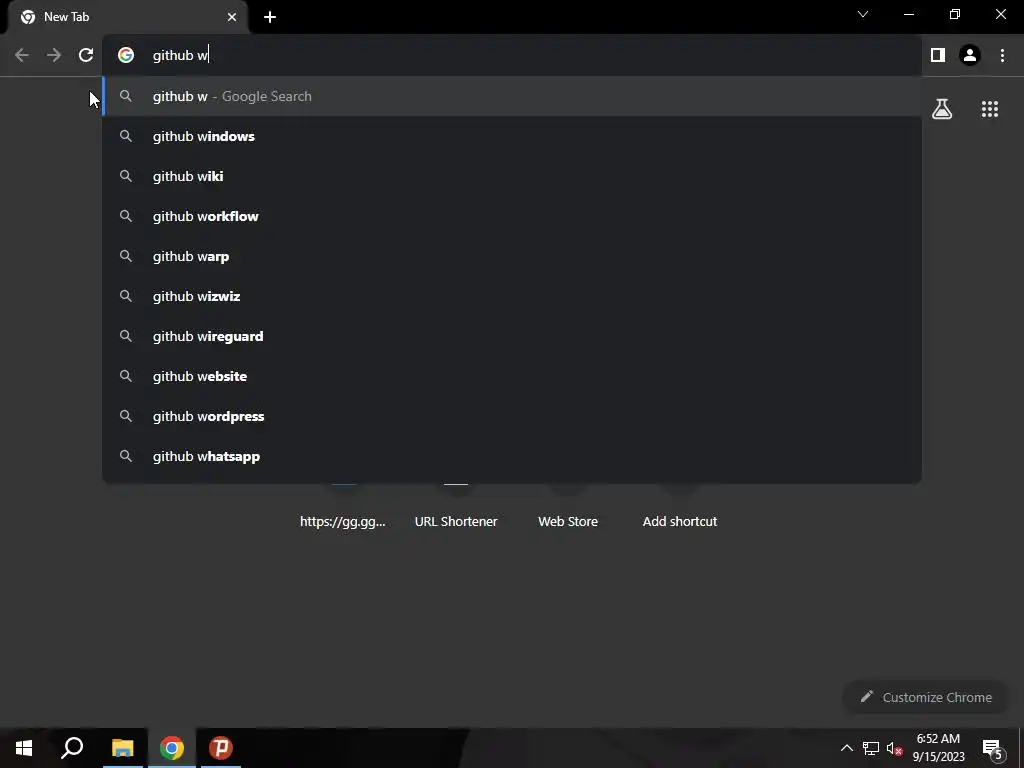Image resolution: width=1024 pixels, height=768 pixels.
Task: Open the Windows Start menu
Action: [24, 748]
